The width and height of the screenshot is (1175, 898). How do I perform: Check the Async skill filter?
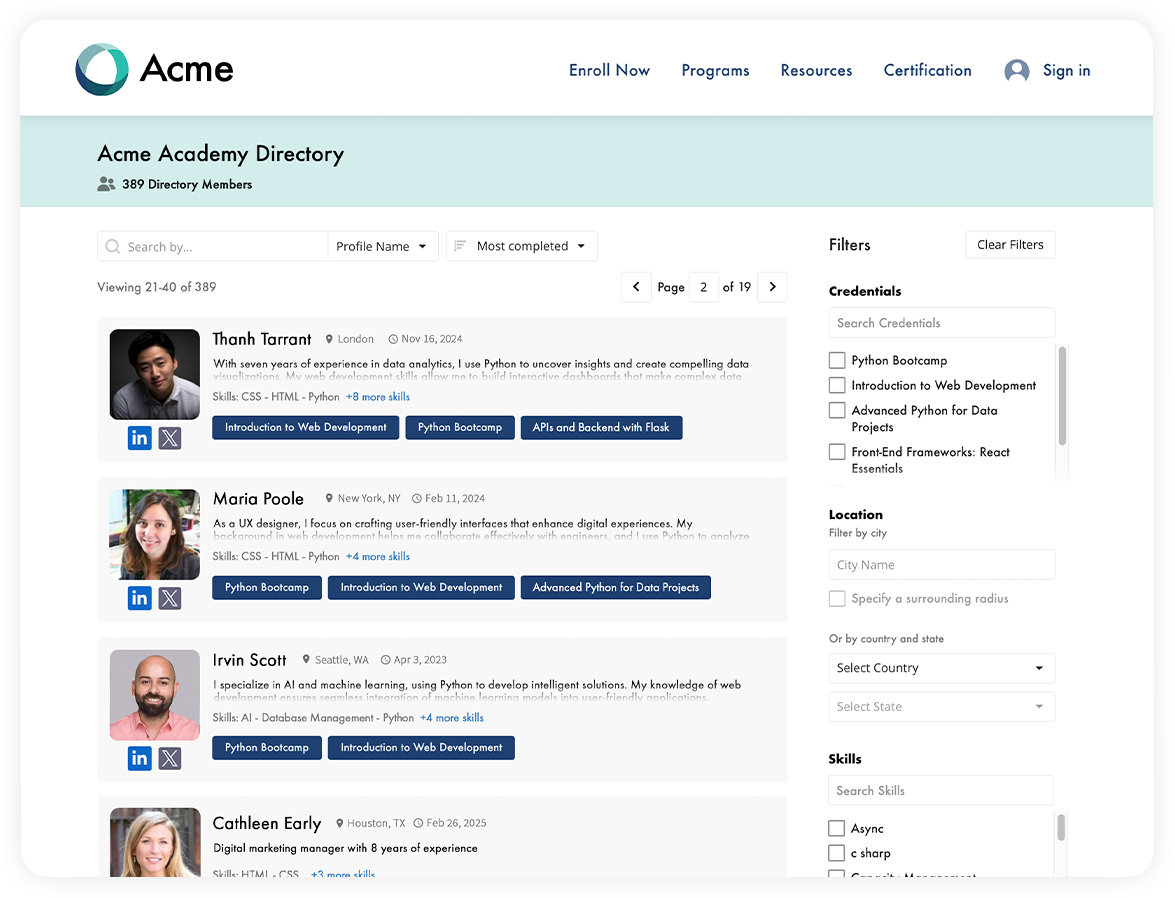click(836, 828)
